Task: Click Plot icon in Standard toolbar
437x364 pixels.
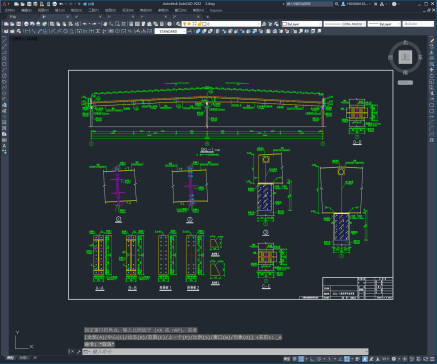Action: pyautogui.click(x=26, y=24)
